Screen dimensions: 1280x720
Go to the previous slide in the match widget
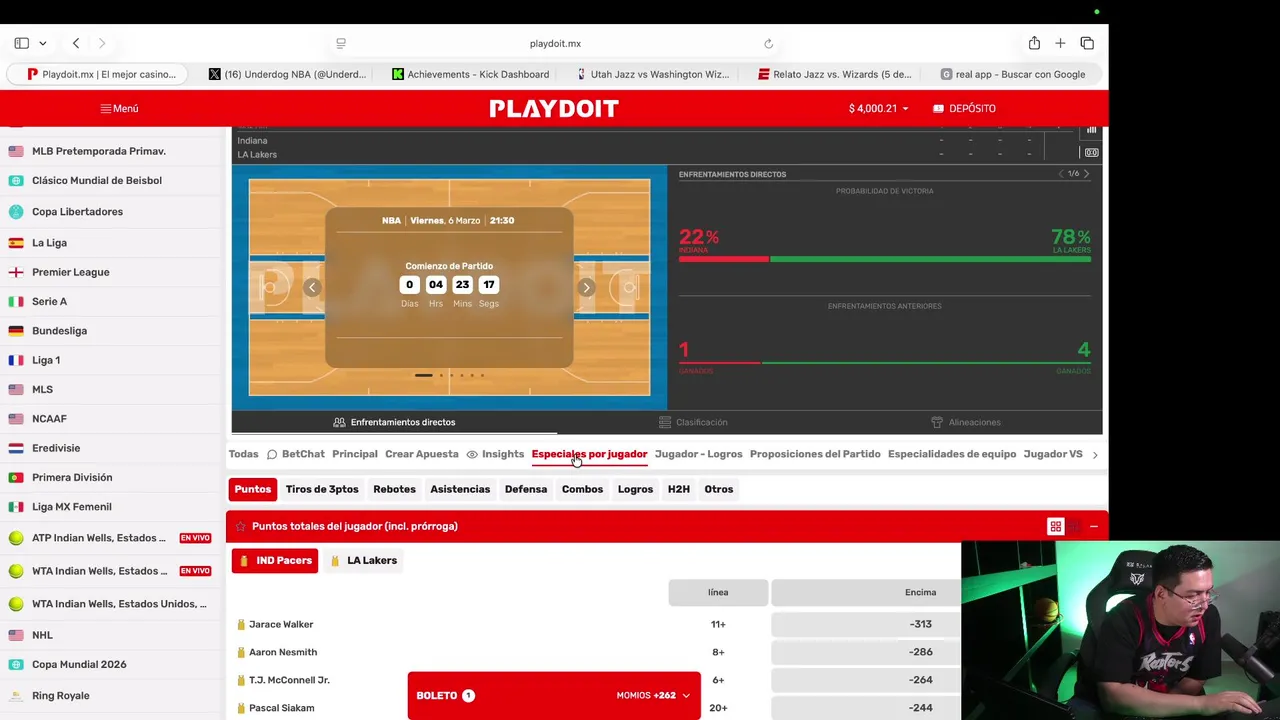[x=312, y=288]
